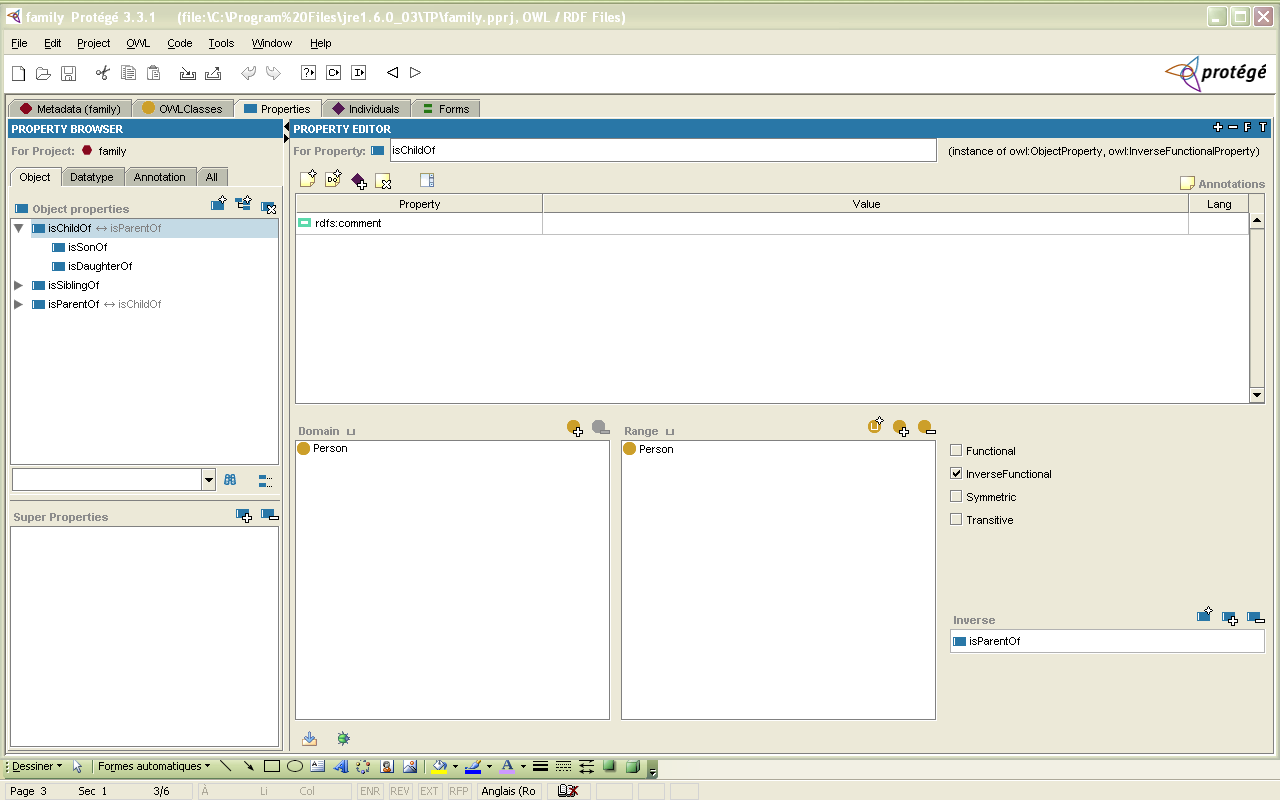
Task: Expand the isSiblingOf tree node
Action: click(18, 285)
